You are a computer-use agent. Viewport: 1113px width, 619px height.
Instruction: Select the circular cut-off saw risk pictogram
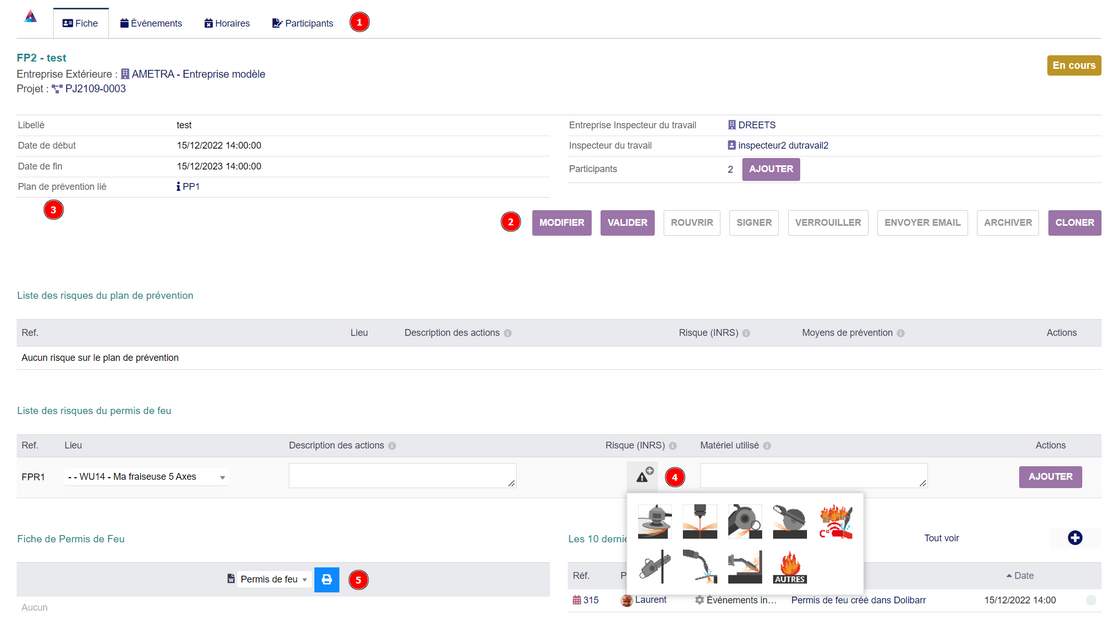click(x=790, y=522)
